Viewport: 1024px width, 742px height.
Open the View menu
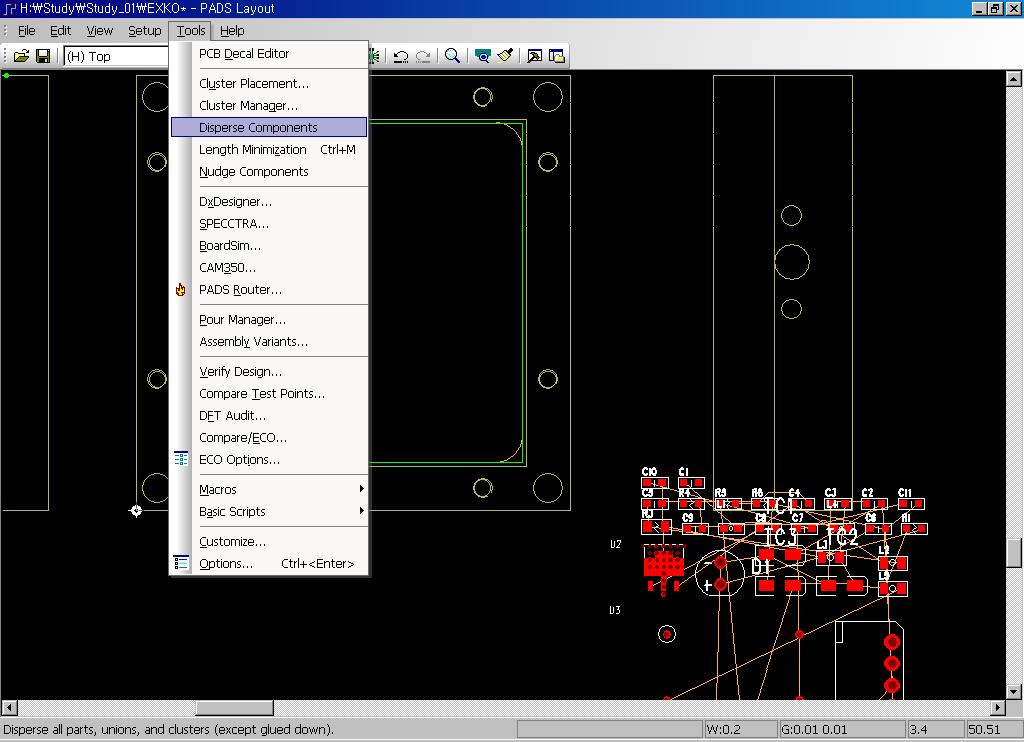(x=99, y=31)
